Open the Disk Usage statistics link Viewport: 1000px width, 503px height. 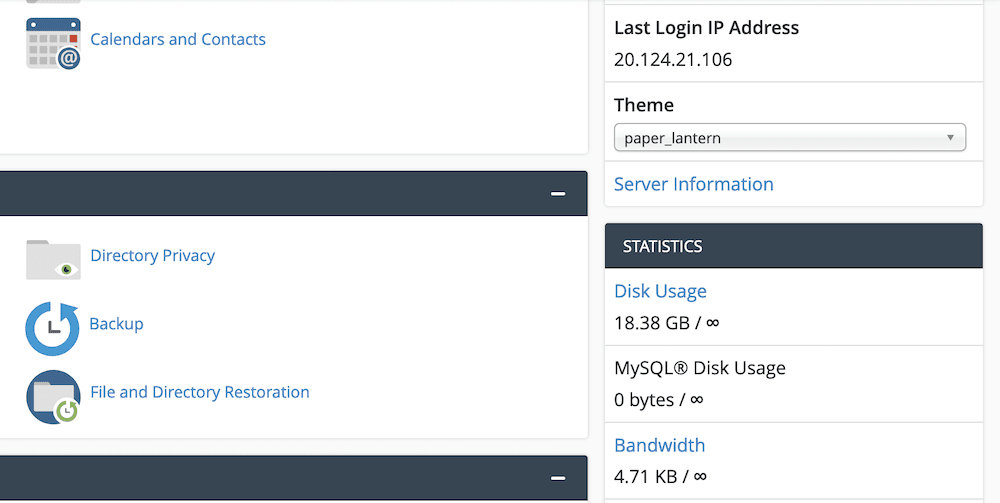point(660,291)
